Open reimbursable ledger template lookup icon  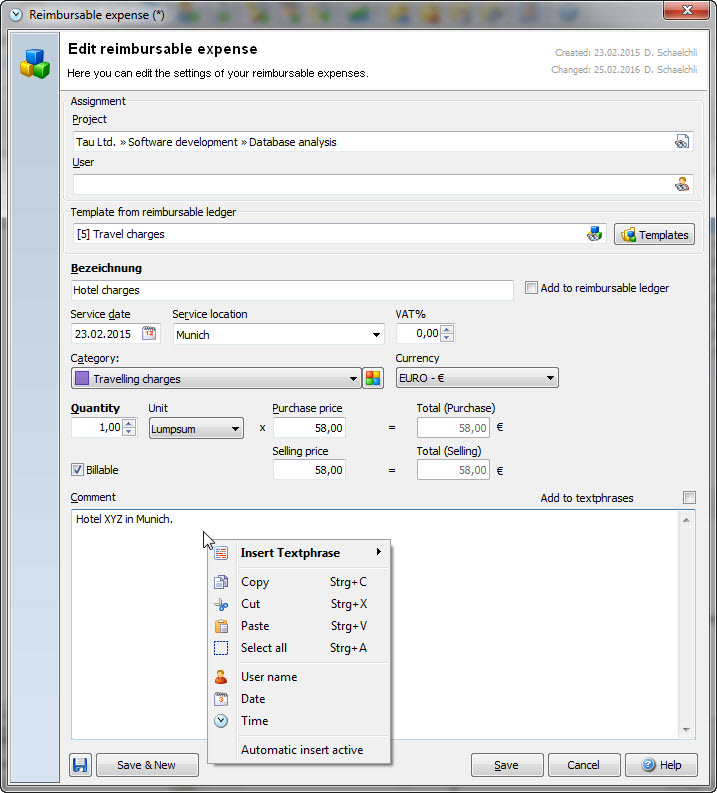595,234
